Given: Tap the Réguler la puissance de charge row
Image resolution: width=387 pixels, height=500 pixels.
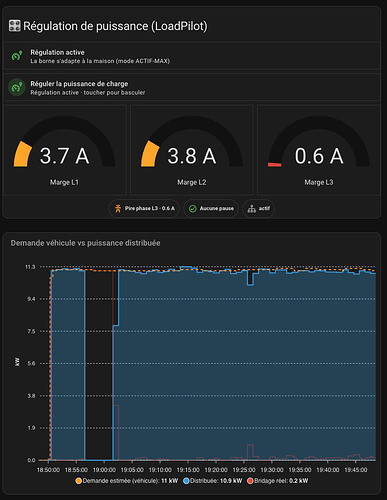Looking at the screenshot, I should coord(192,87).
